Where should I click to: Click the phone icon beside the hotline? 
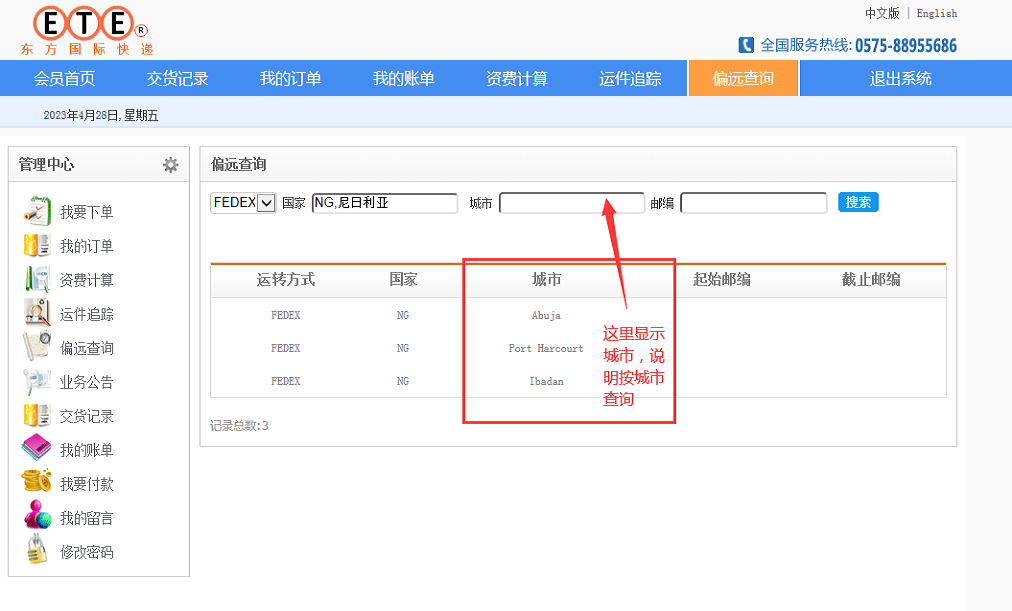[x=746, y=45]
